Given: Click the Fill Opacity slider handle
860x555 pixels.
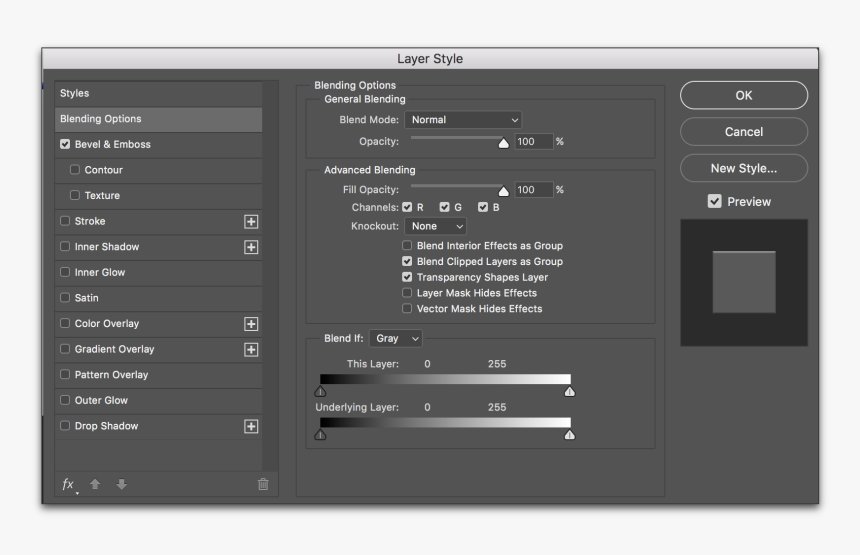Looking at the screenshot, I should (503, 191).
